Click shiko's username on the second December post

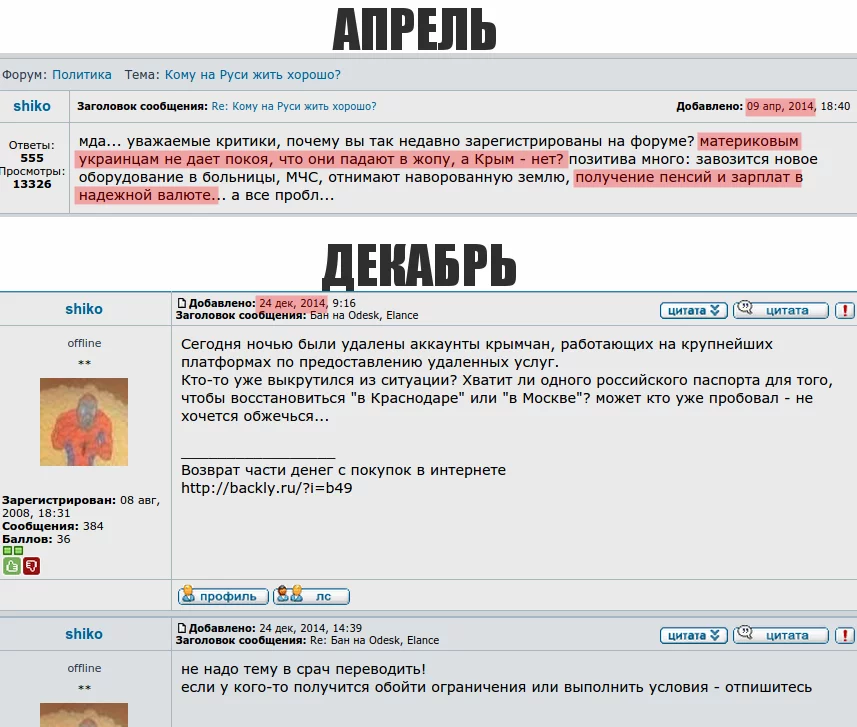click(x=84, y=634)
